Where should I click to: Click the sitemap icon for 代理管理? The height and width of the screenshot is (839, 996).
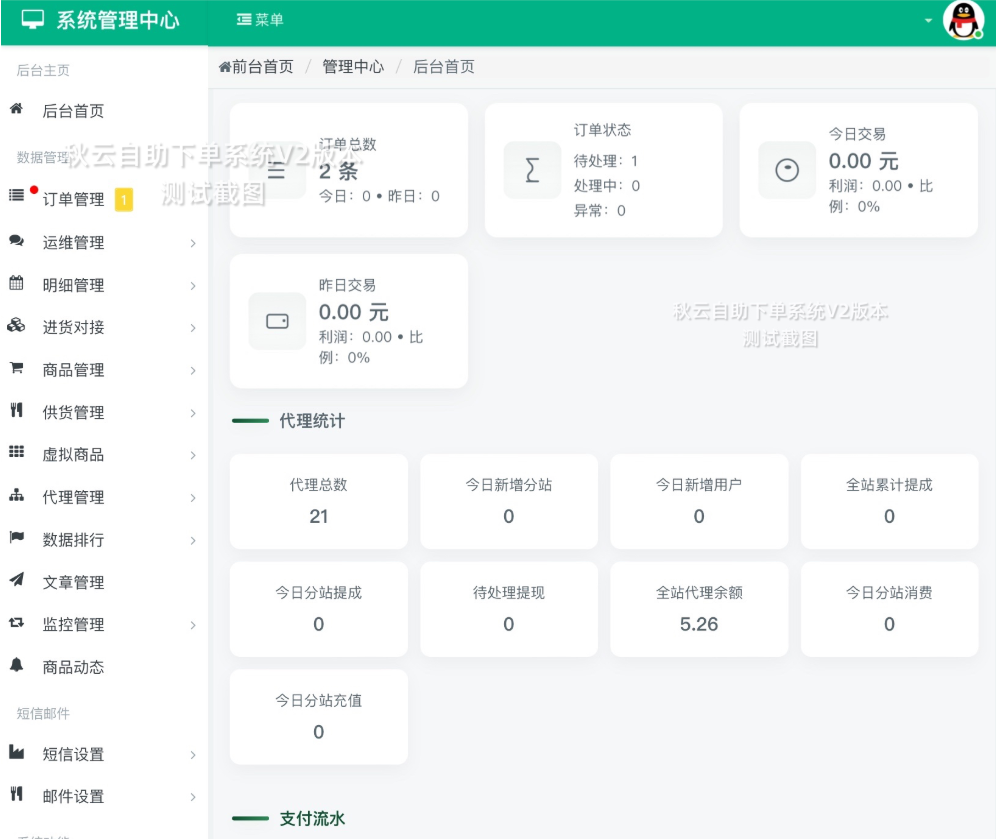(16, 496)
